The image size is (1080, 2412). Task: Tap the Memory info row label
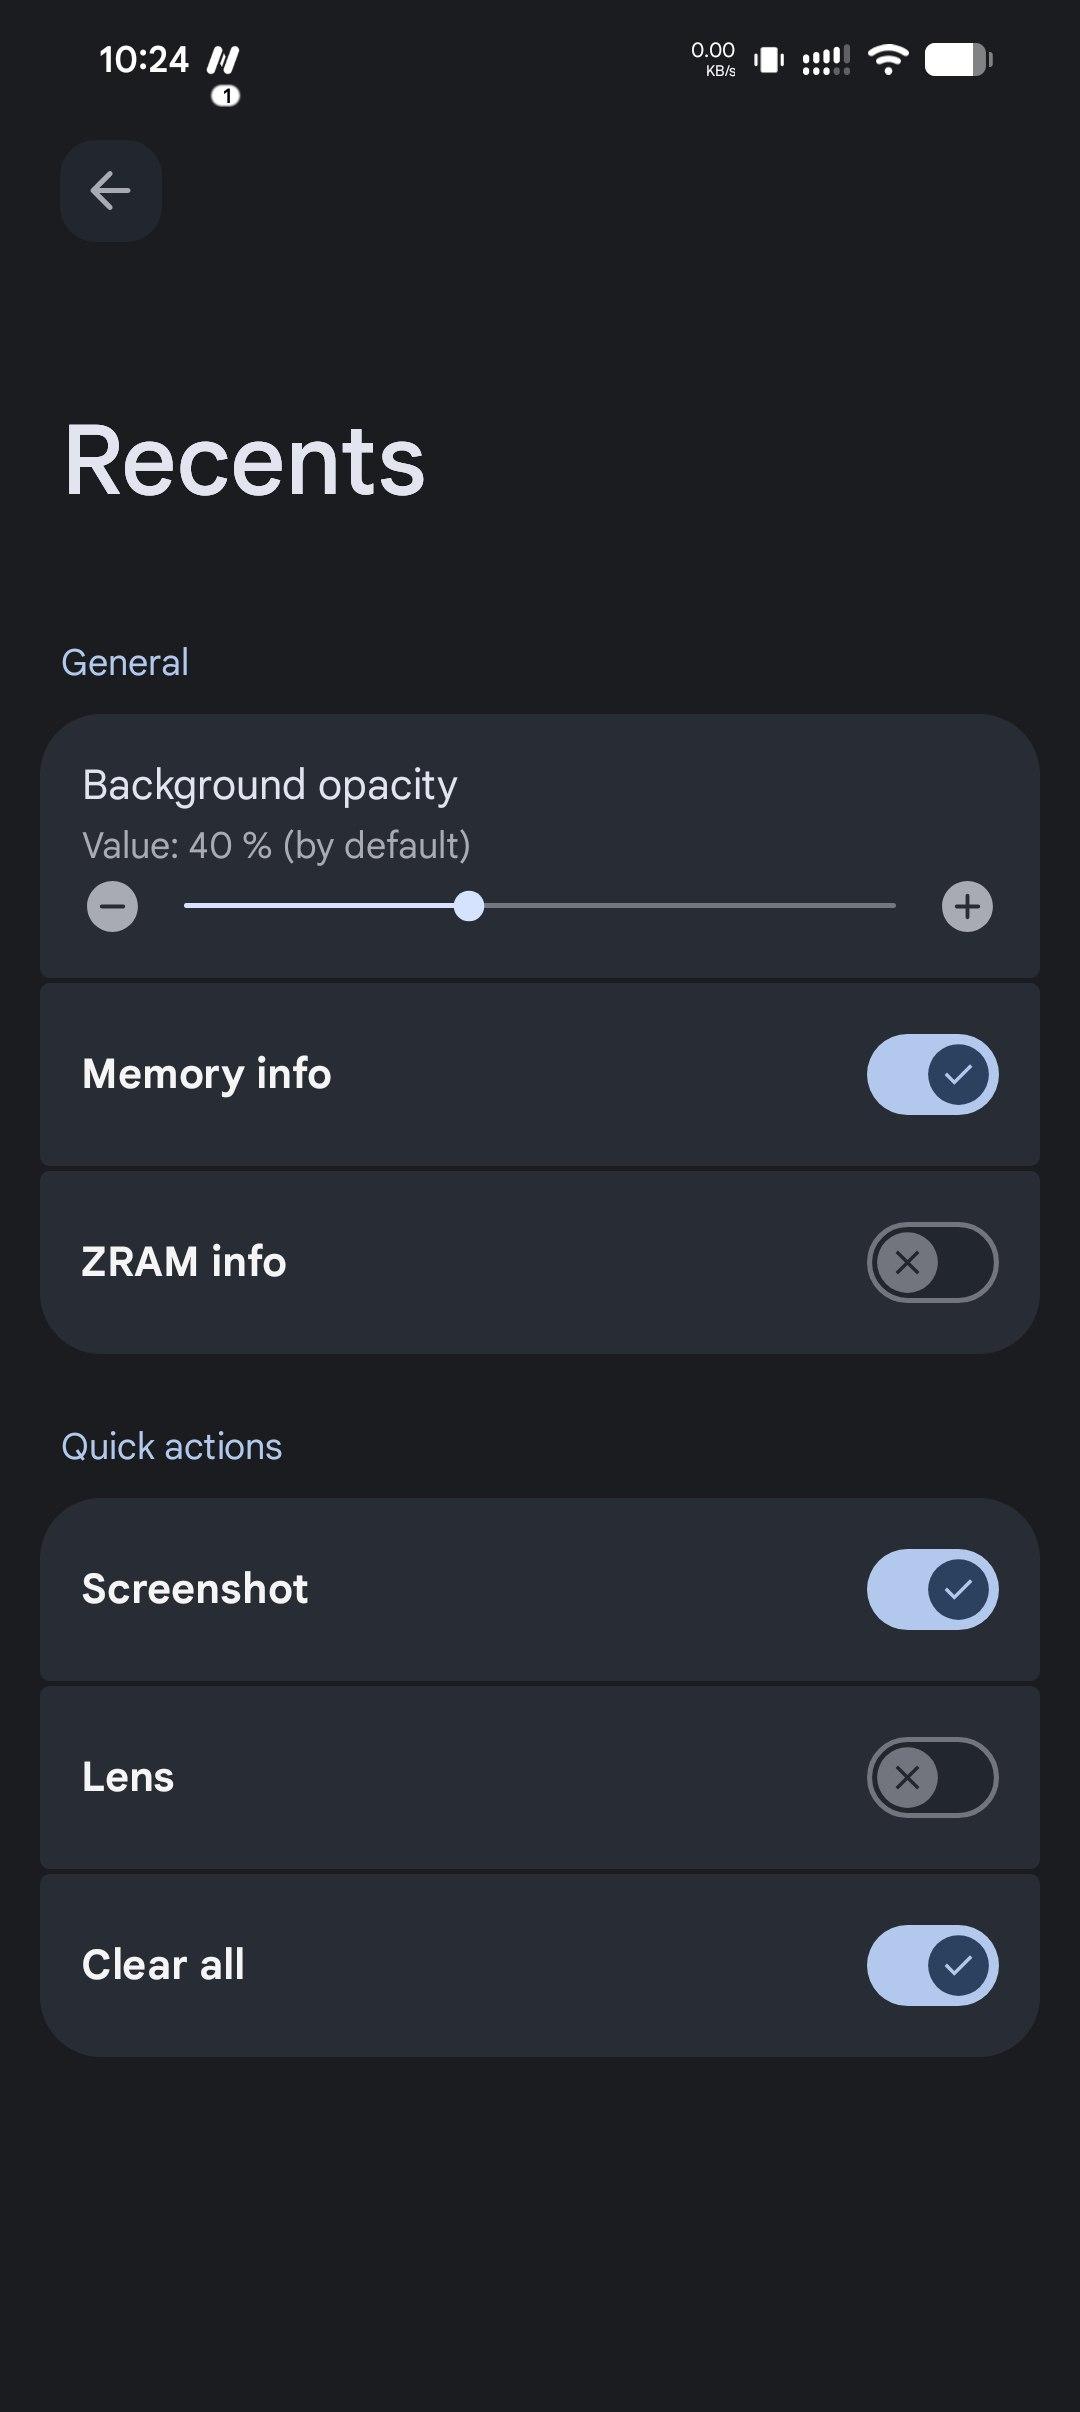tap(207, 1074)
